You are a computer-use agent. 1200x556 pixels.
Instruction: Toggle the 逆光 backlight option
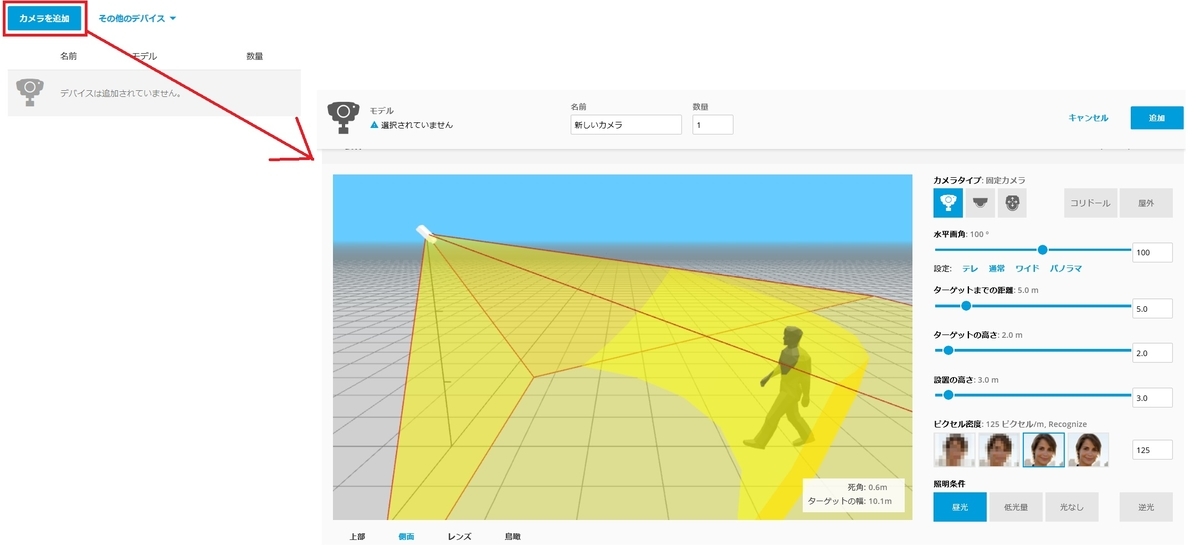1146,507
